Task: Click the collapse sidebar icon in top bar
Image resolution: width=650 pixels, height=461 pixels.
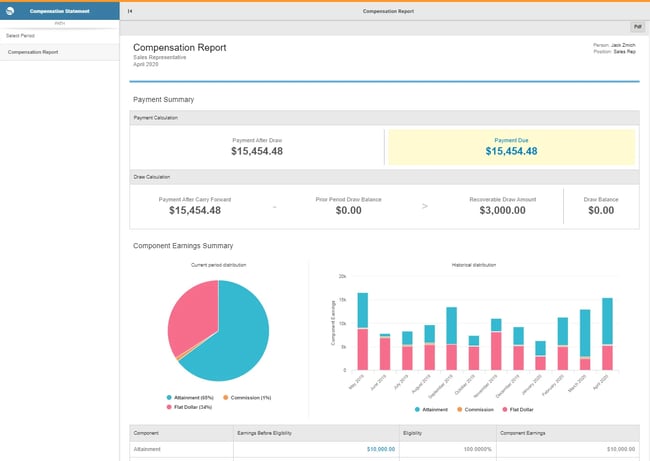Action: pos(131,11)
